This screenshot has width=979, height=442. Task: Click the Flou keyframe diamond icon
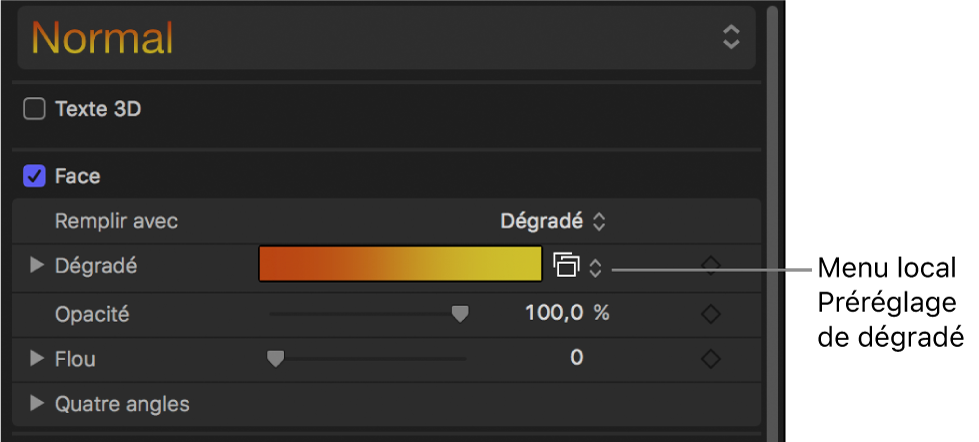pyautogui.click(x=710, y=358)
